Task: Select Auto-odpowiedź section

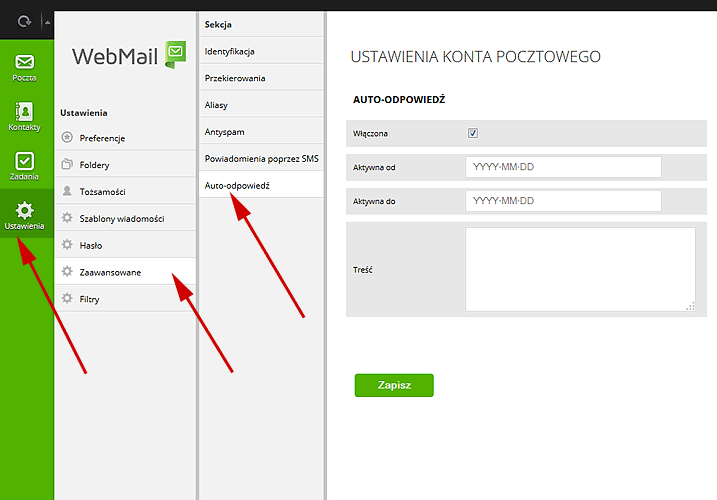Action: pos(261,185)
